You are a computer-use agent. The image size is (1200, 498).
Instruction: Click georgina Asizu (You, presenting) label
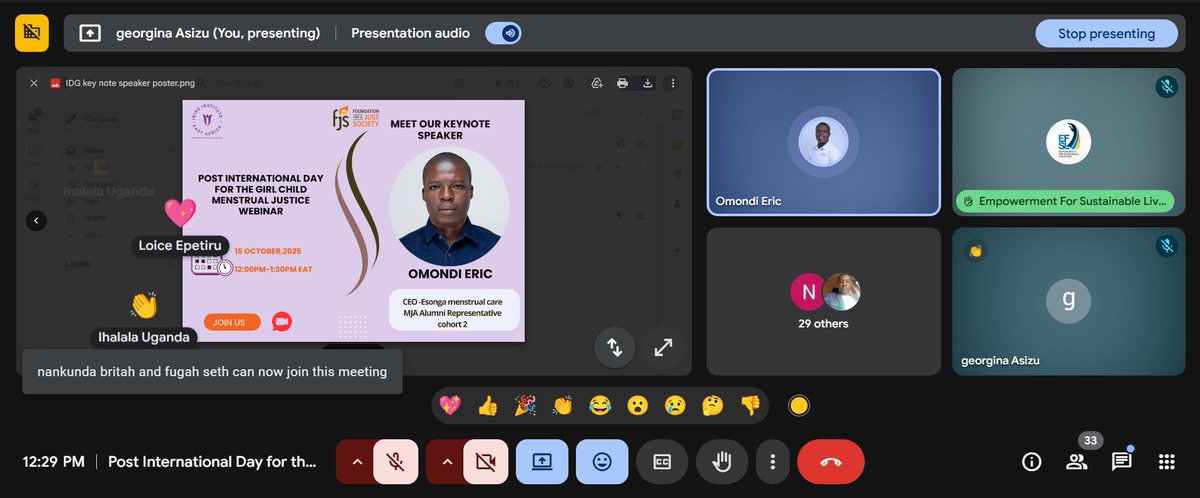(x=218, y=33)
